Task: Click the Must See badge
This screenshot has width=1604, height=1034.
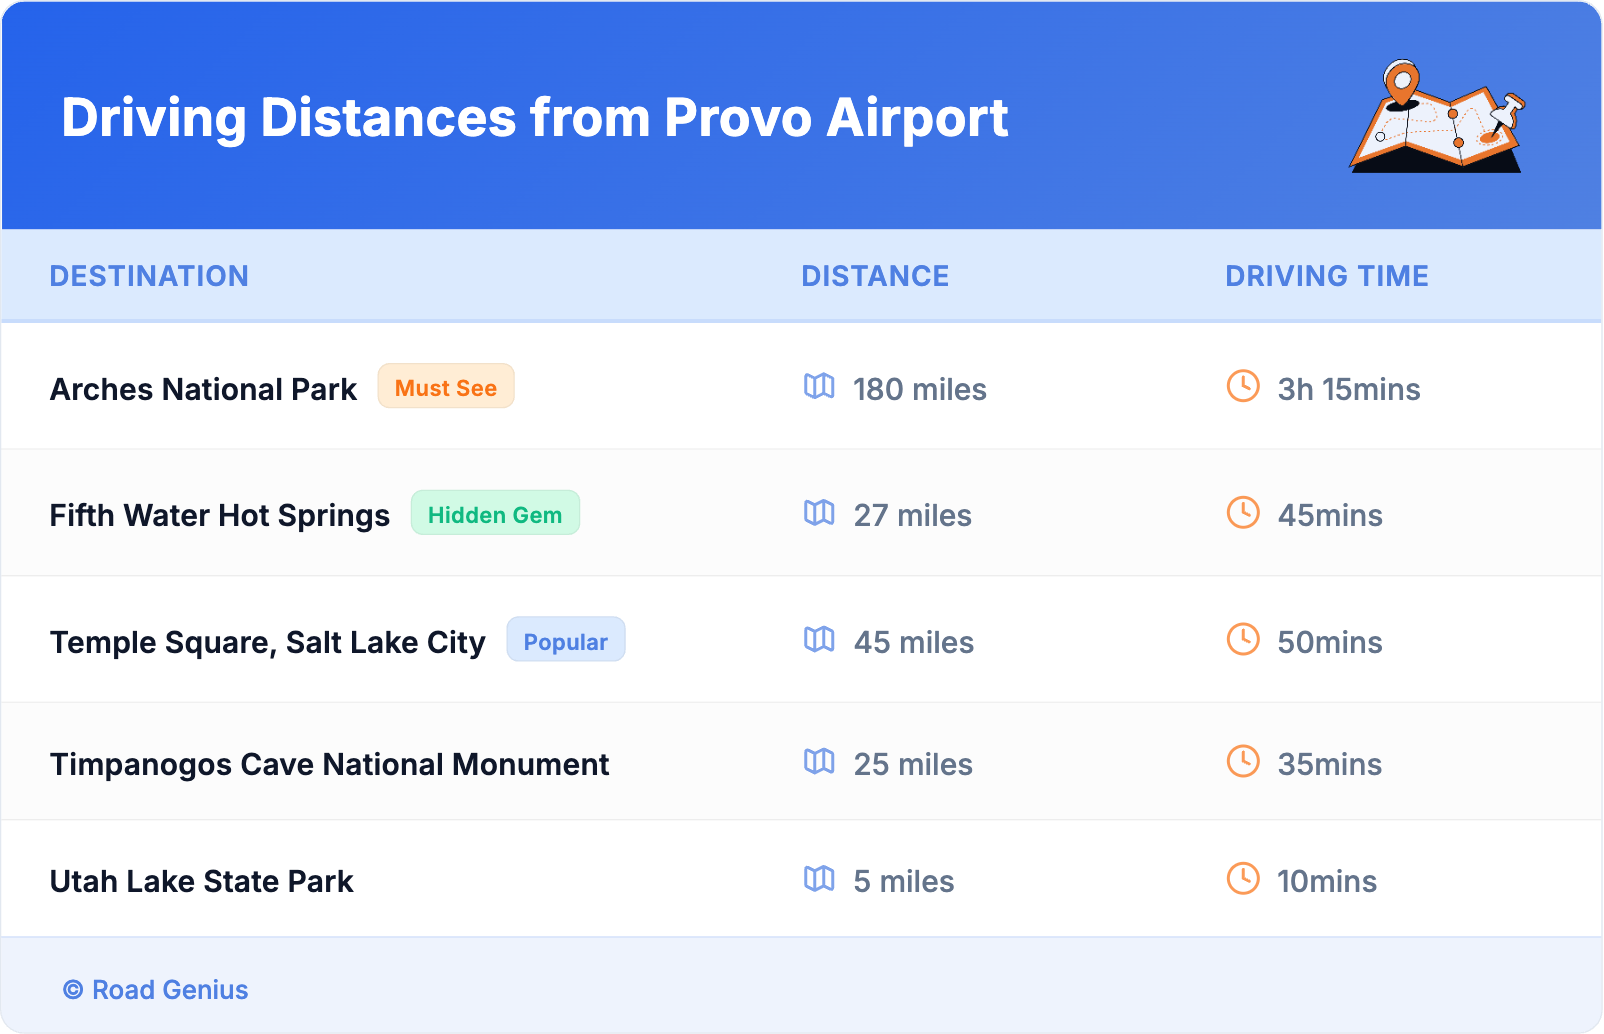Action: point(446,387)
